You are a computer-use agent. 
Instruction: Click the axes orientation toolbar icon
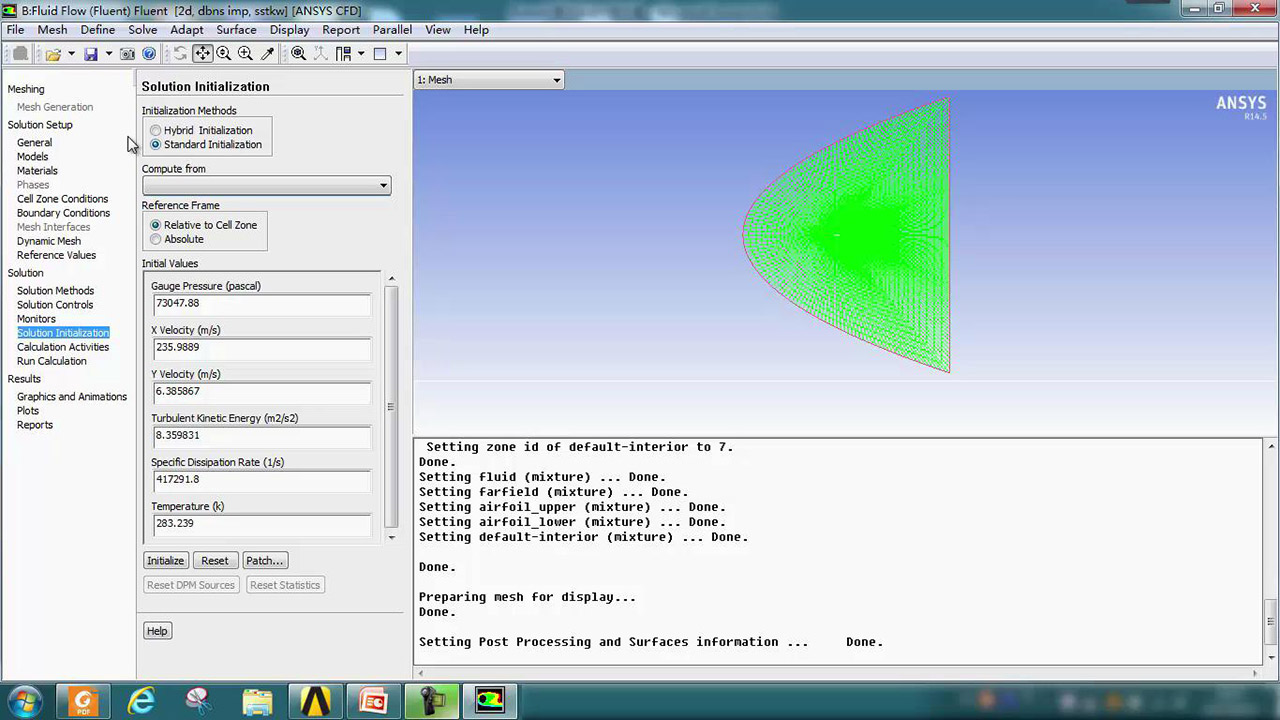click(x=320, y=54)
